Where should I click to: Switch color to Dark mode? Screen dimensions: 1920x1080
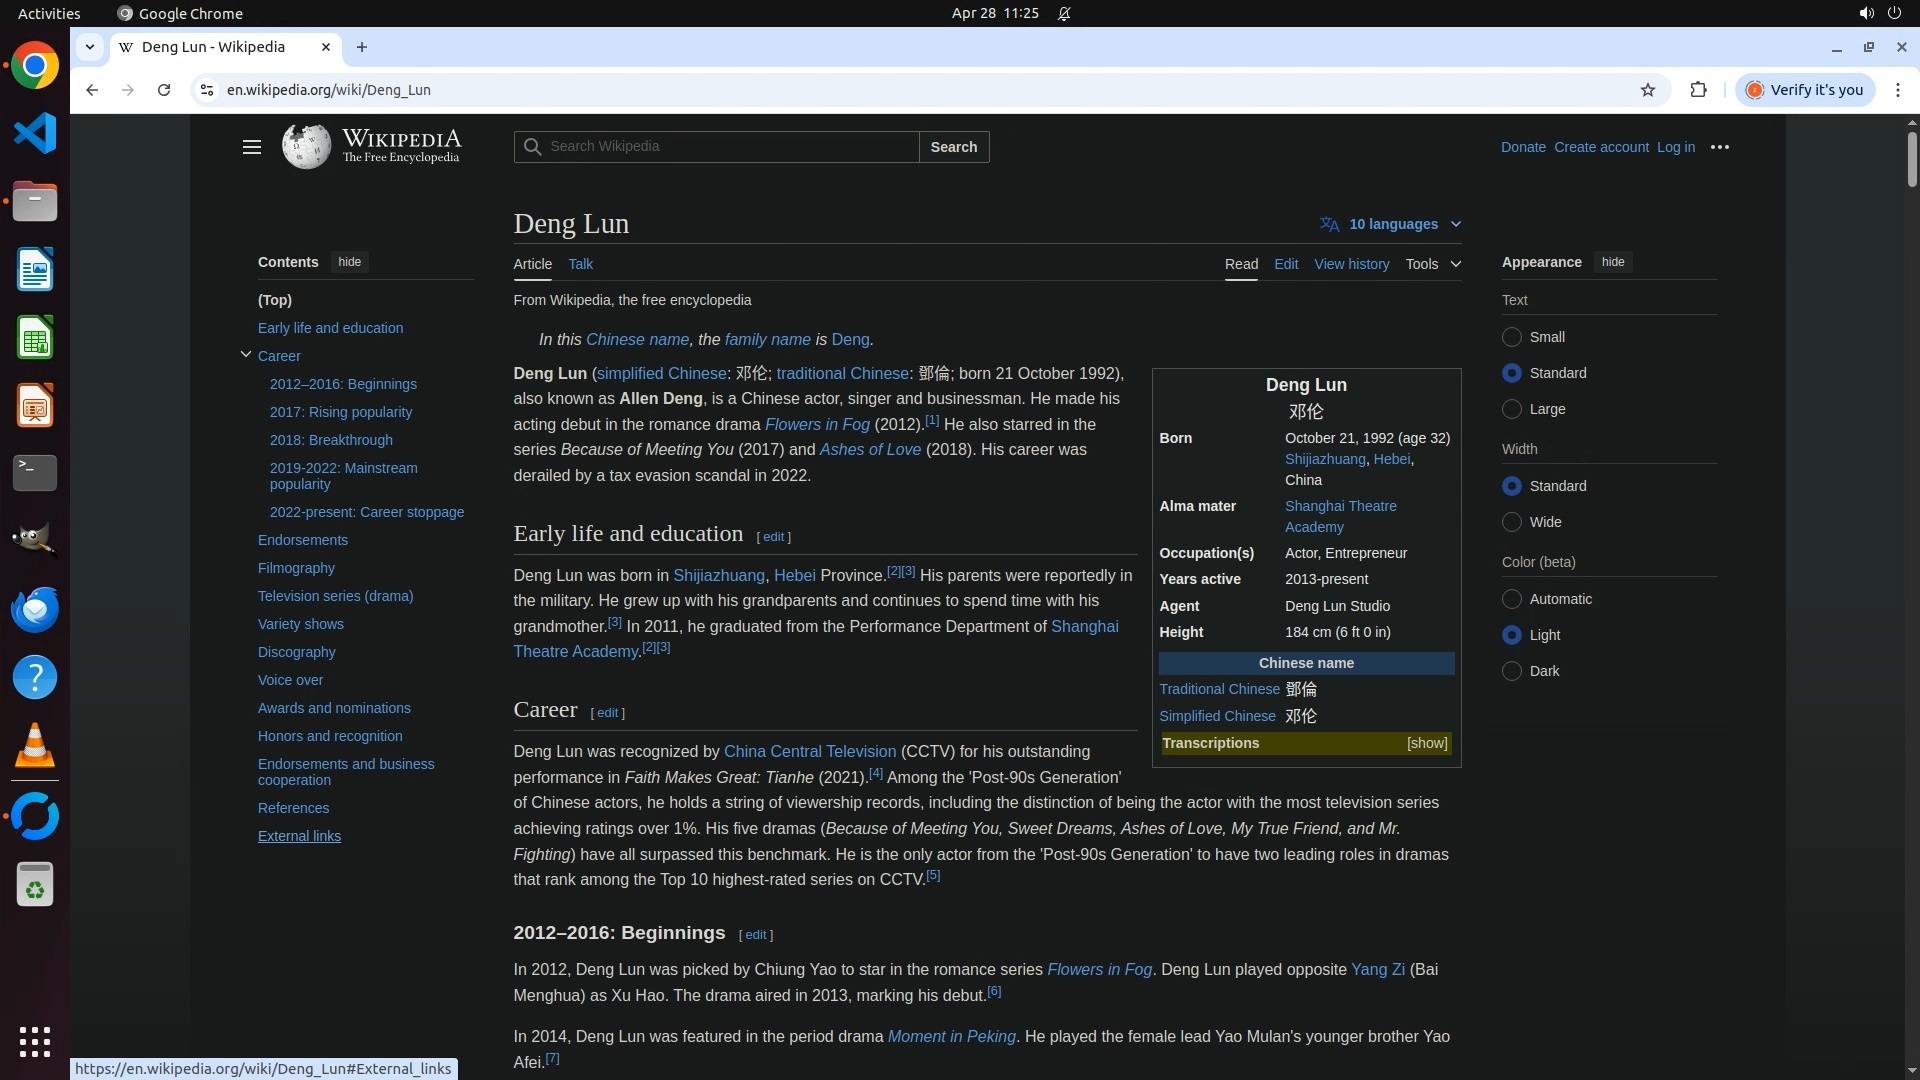[x=1512, y=671]
